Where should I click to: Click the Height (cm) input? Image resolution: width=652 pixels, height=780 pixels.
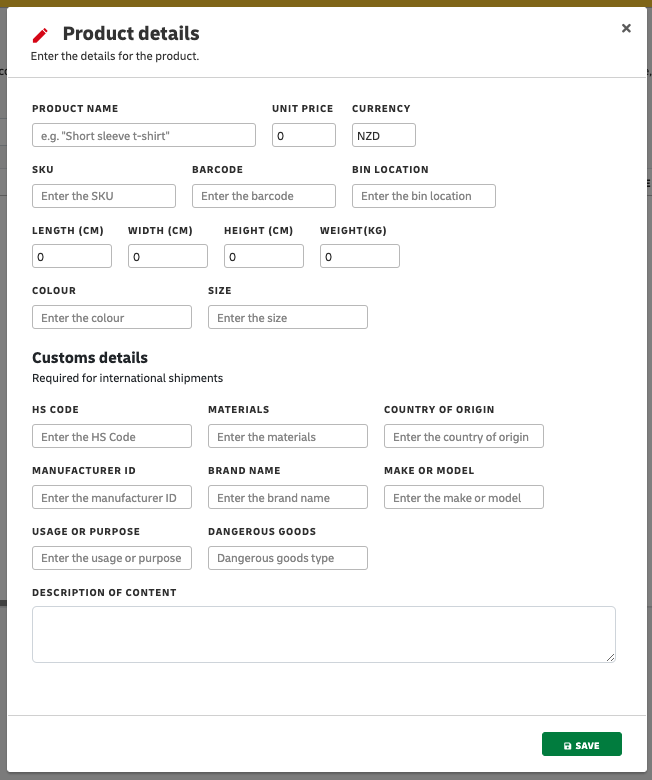(x=264, y=256)
